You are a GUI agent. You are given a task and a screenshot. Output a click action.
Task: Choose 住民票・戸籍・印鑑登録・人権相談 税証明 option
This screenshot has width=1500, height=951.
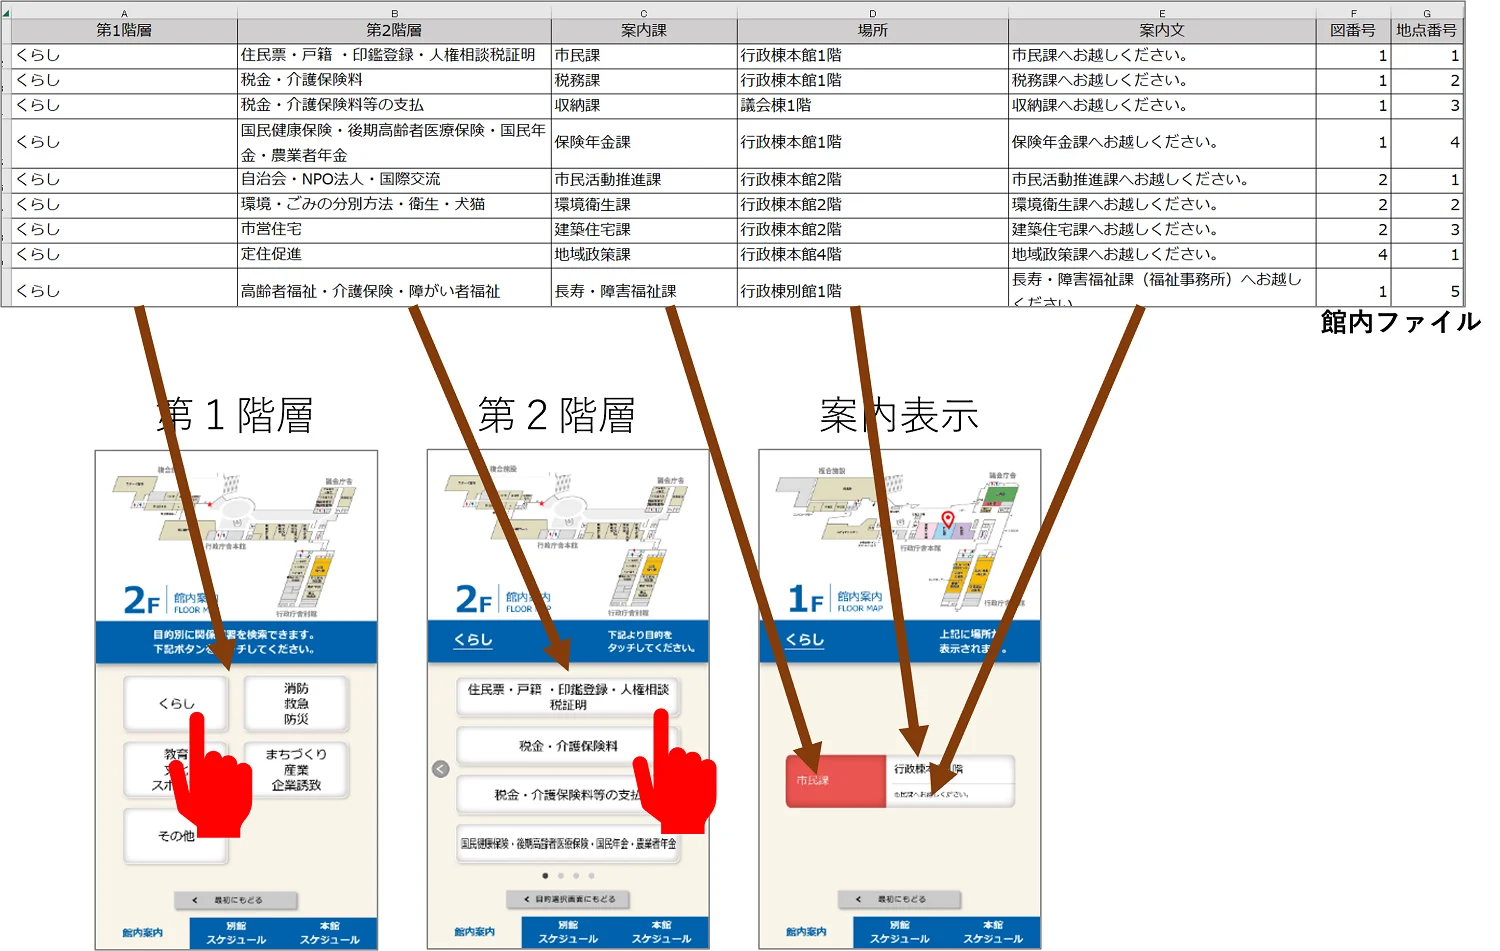(567, 696)
